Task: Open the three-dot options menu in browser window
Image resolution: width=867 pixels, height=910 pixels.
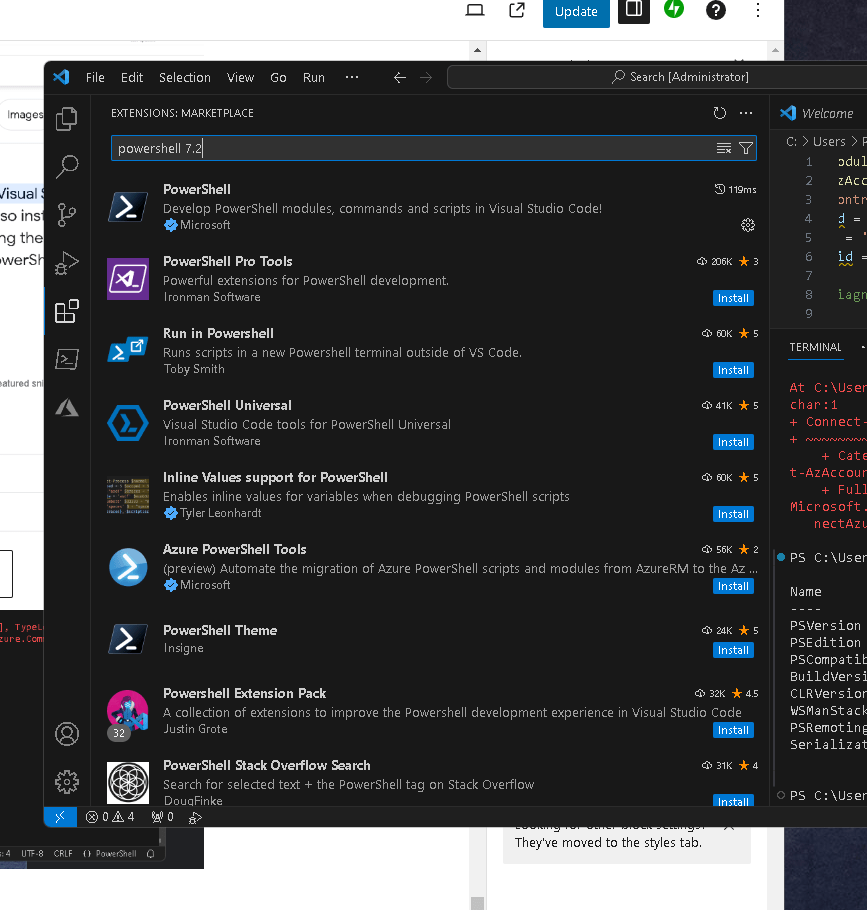Action: (757, 10)
